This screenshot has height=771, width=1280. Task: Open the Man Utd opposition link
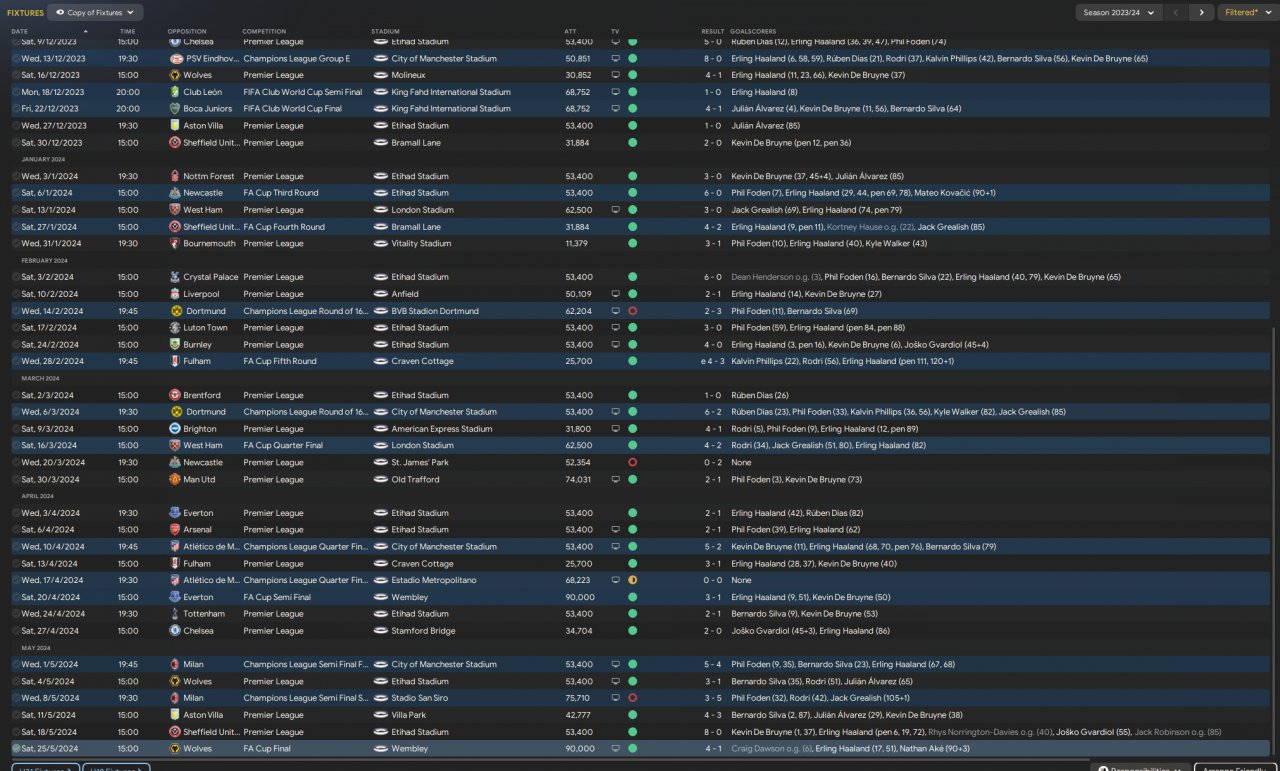pyautogui.click(x=199, y=479)
